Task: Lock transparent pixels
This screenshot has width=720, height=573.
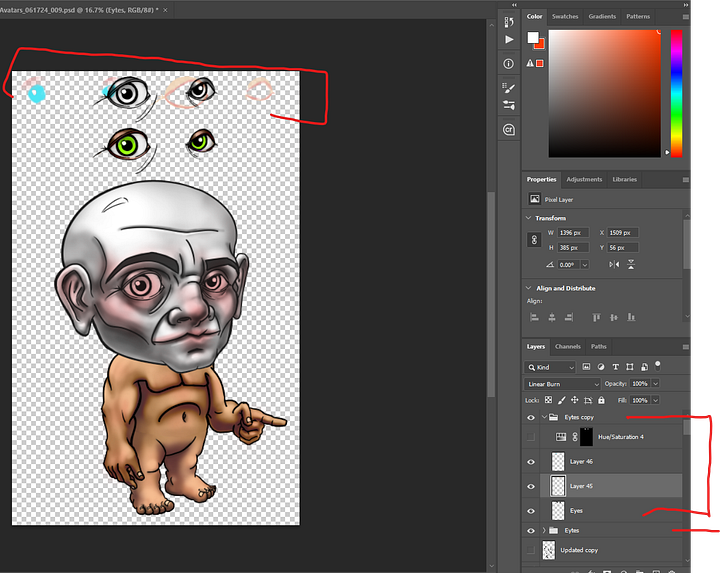Action: 548,400
